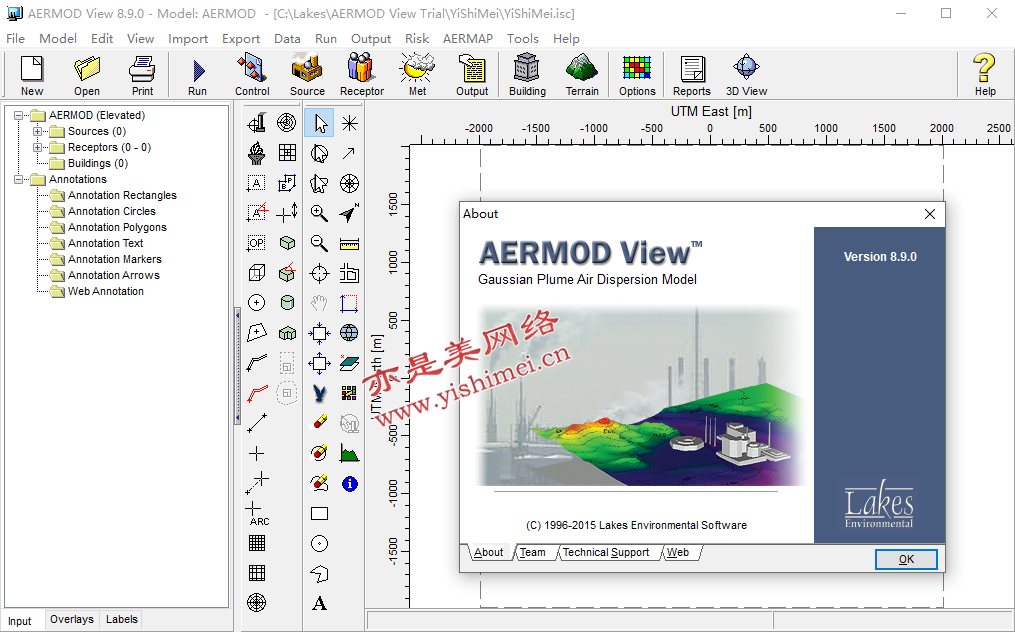Expand the Receptors (0 - 0) node

pyautogui.click(x=38, y=148)
